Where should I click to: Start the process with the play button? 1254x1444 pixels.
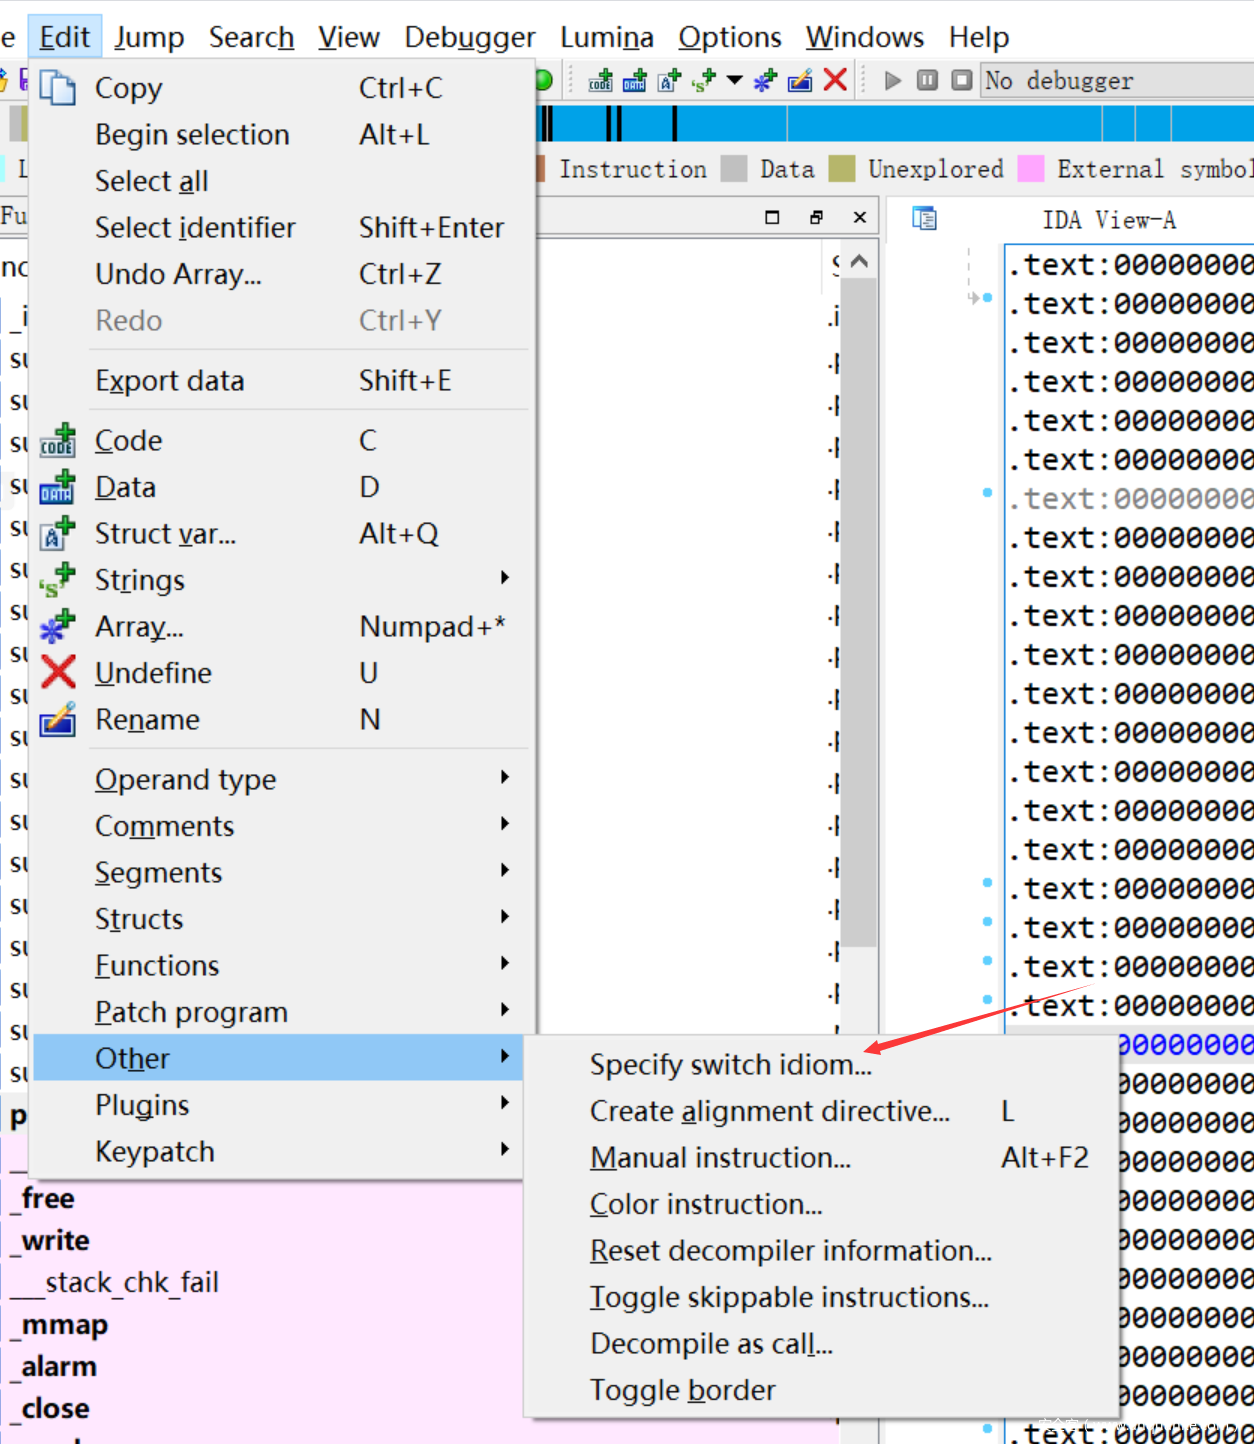coord(893,80)
